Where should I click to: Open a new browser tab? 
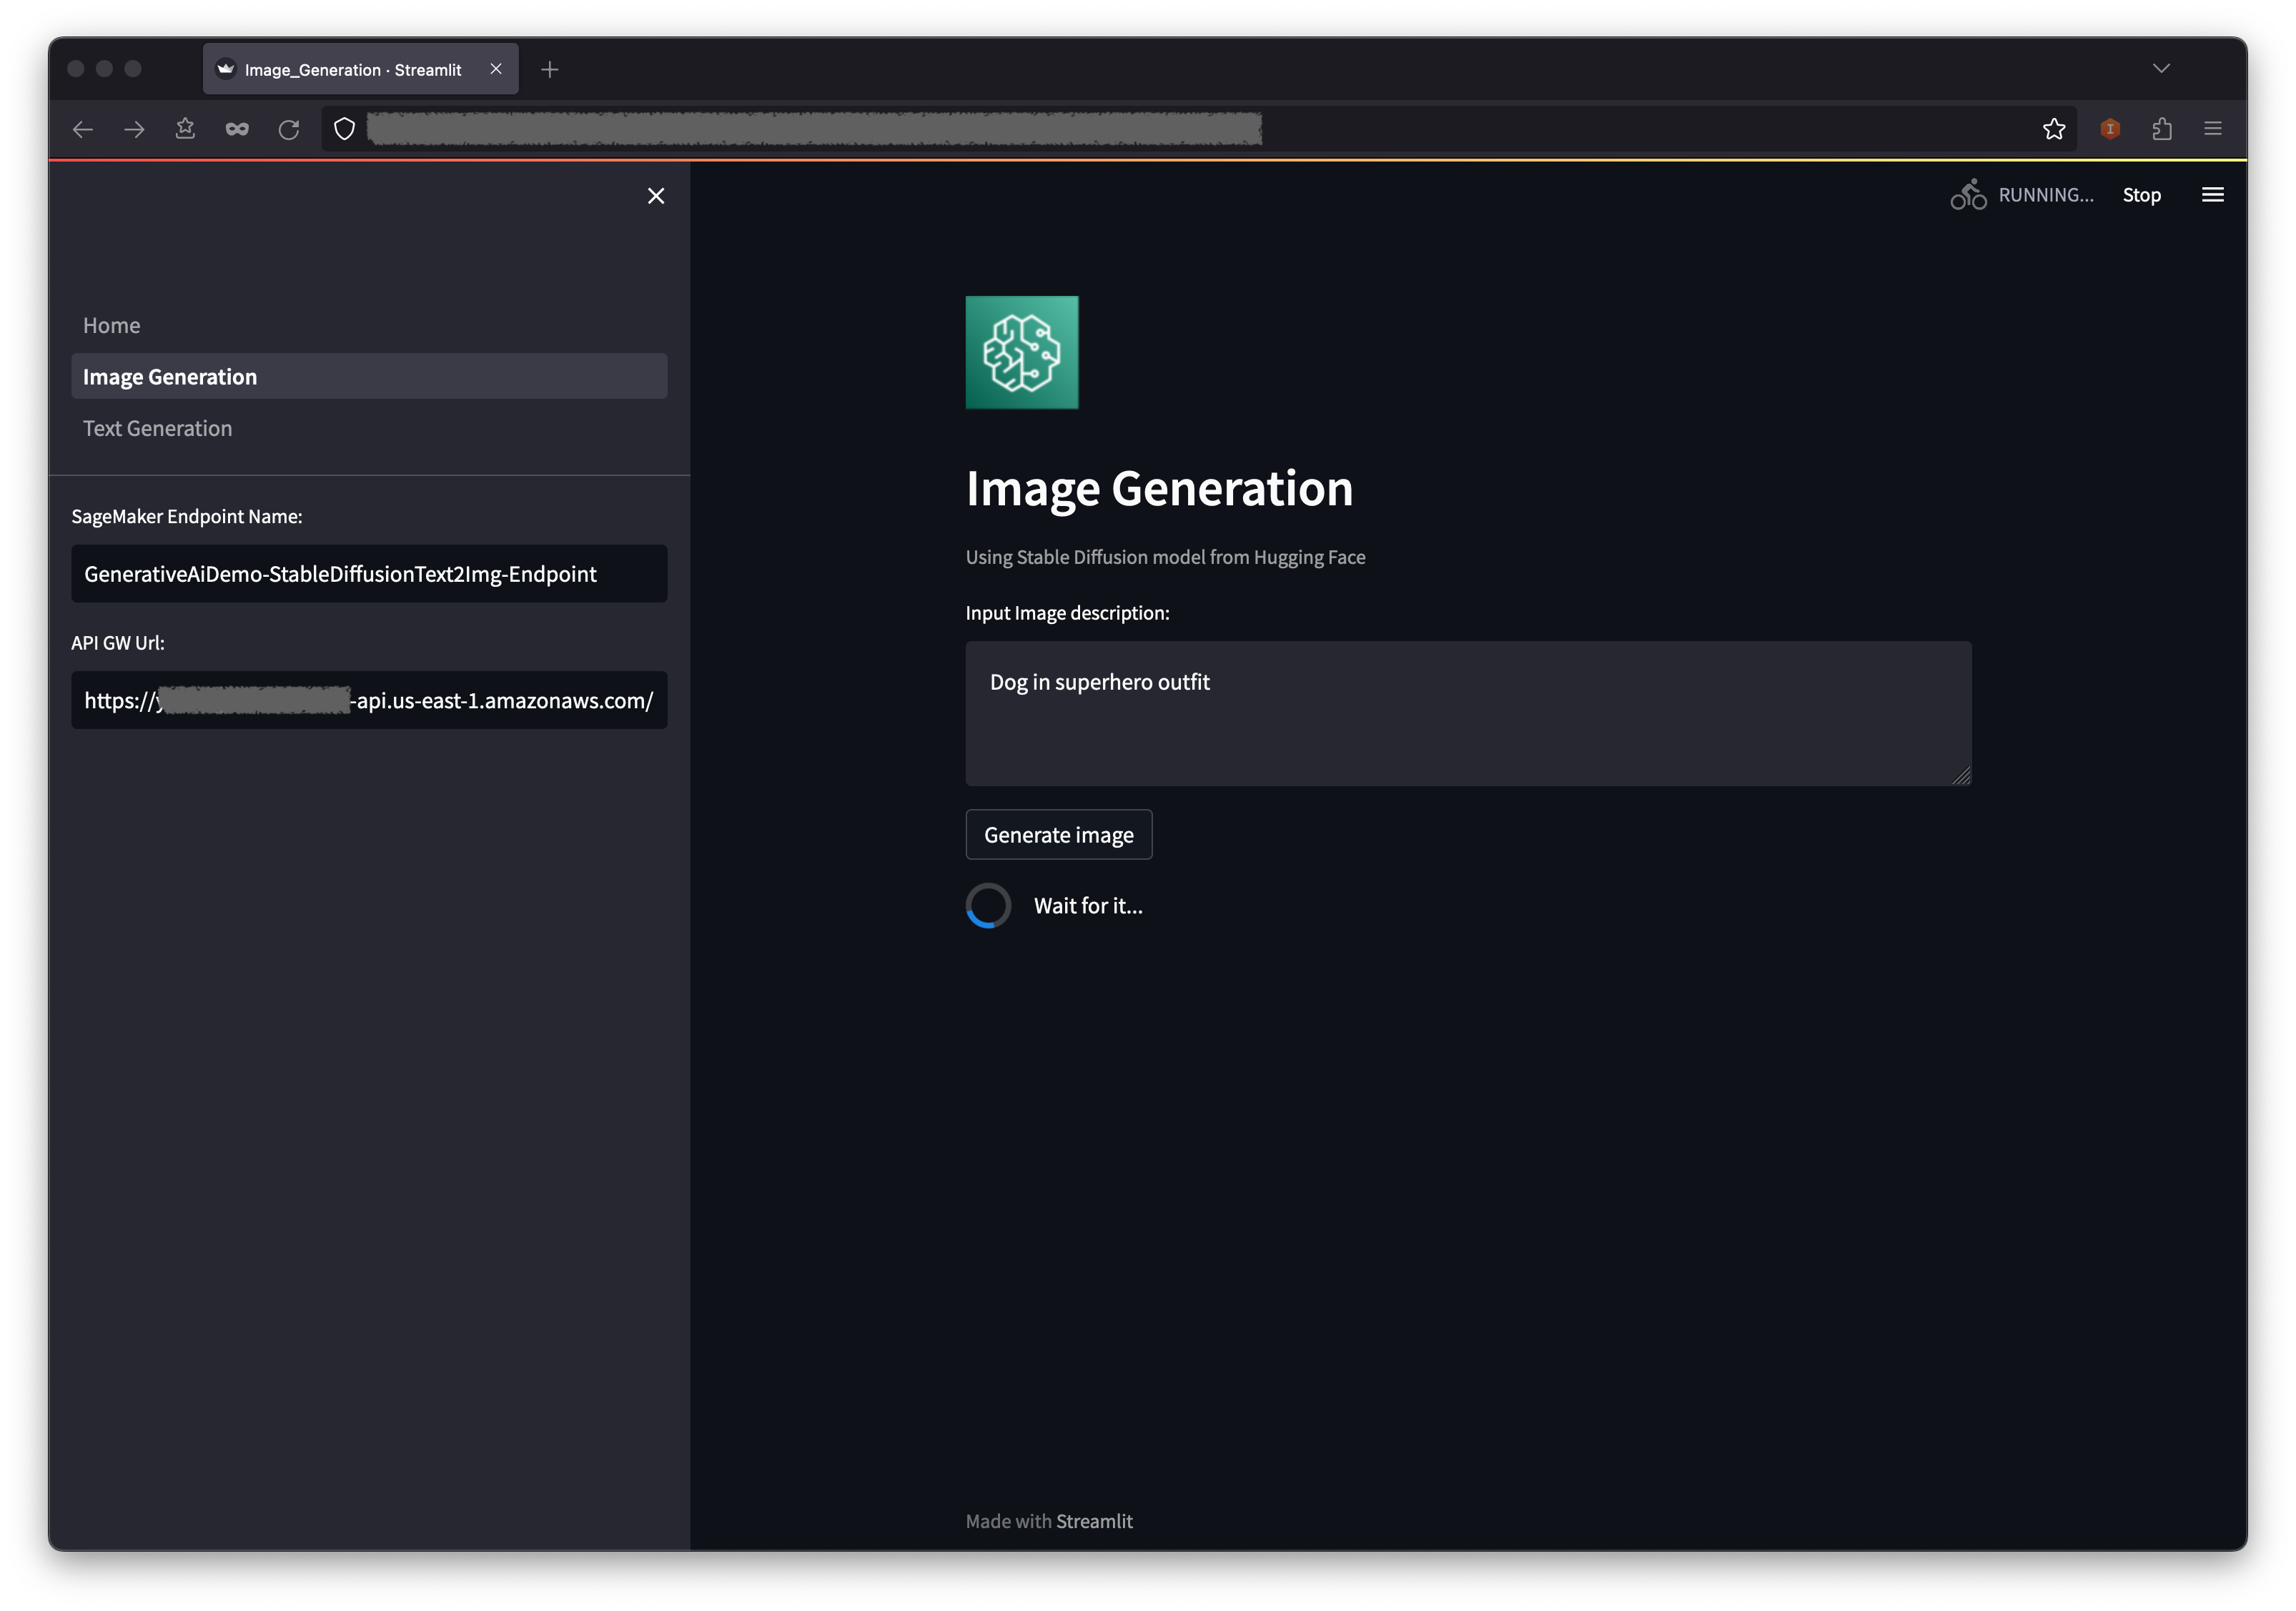549,69
